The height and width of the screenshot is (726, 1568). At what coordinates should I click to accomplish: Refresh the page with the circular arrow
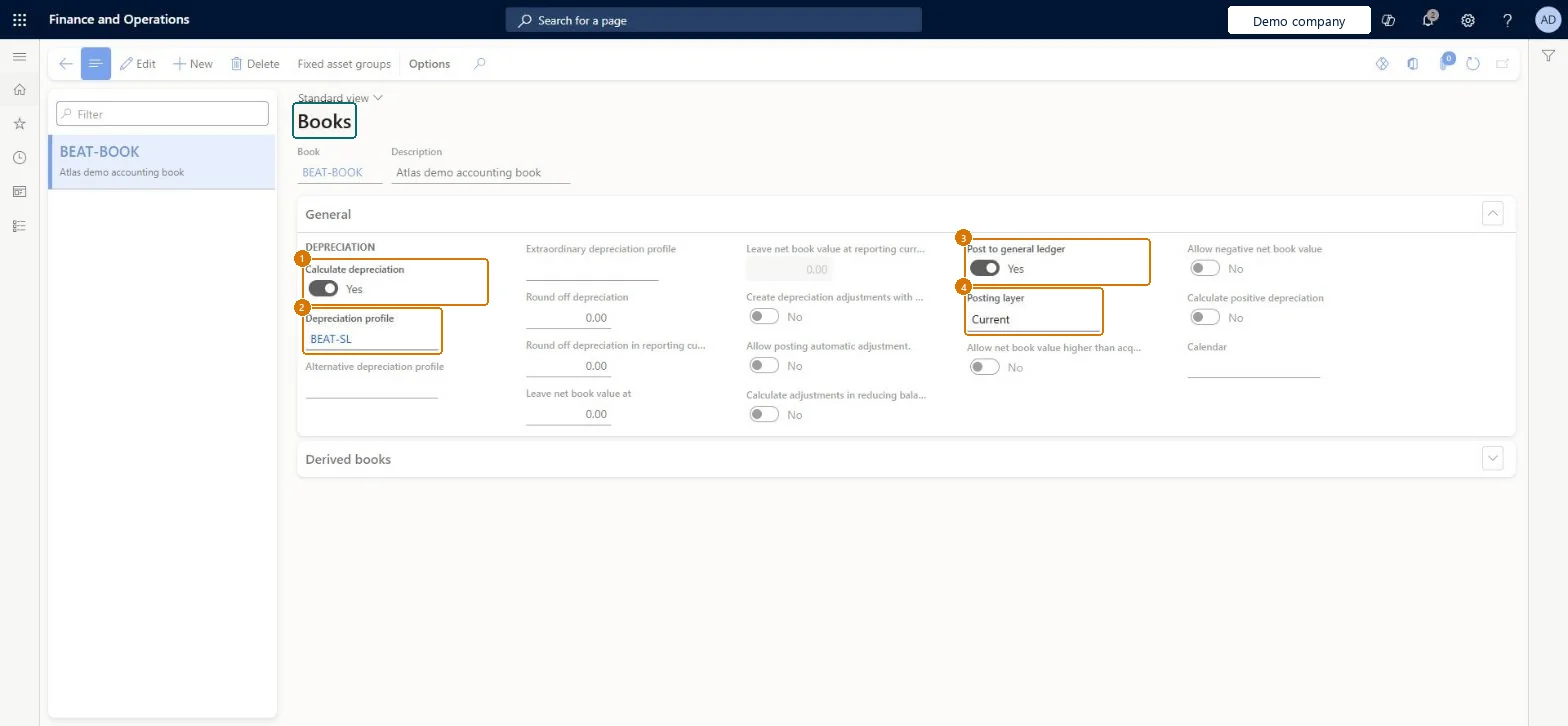pyautogui.click(x=1472, y=64)
